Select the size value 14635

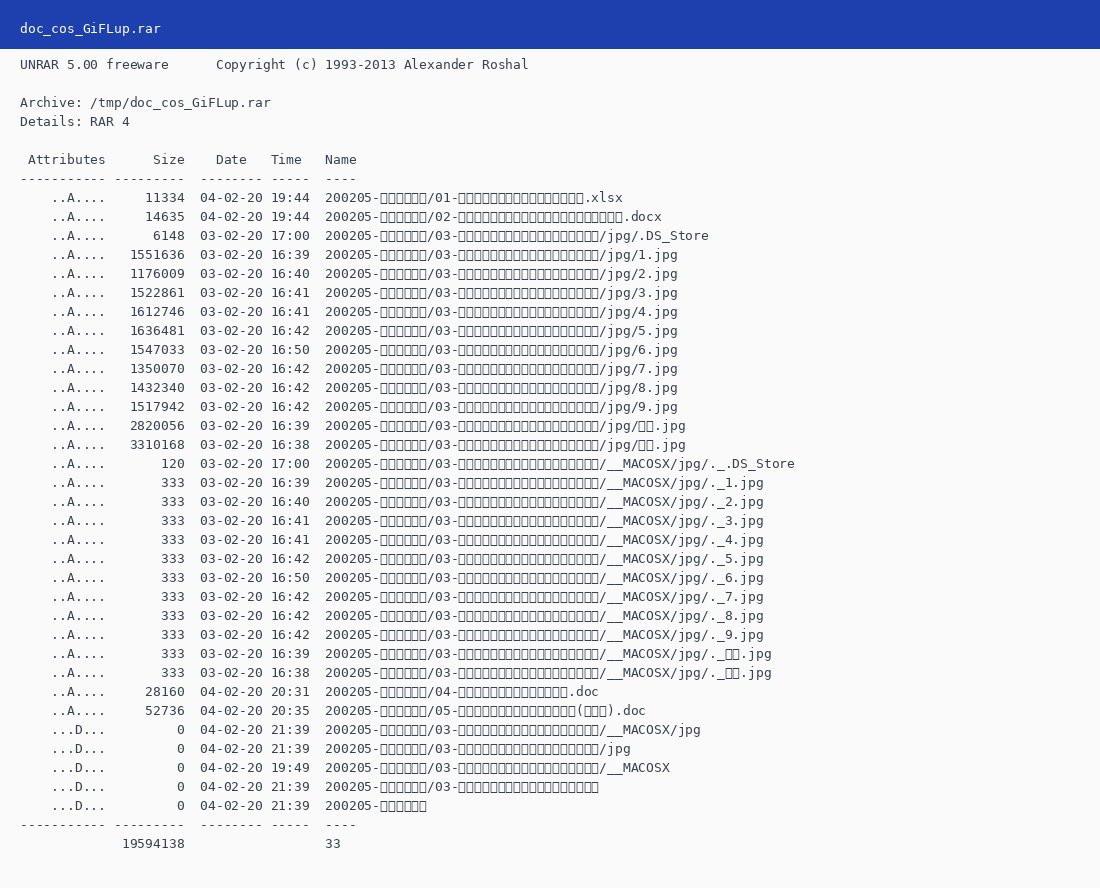[x=165, y=217]
